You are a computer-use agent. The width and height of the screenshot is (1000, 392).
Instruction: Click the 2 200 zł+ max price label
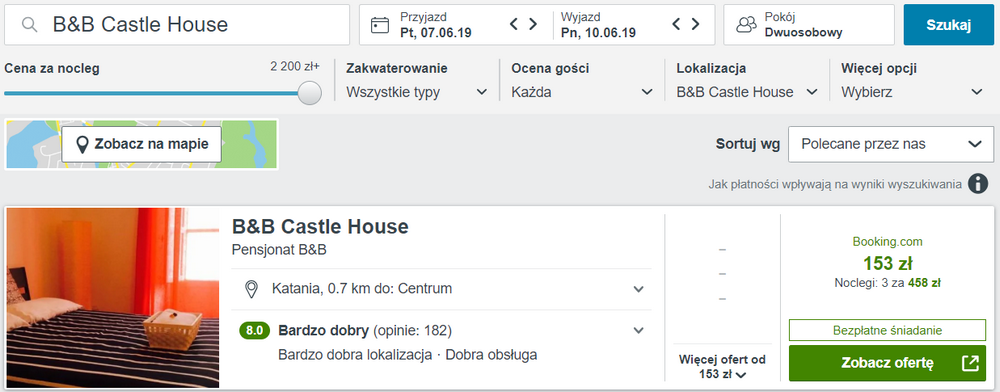click(x=295, y=66)
